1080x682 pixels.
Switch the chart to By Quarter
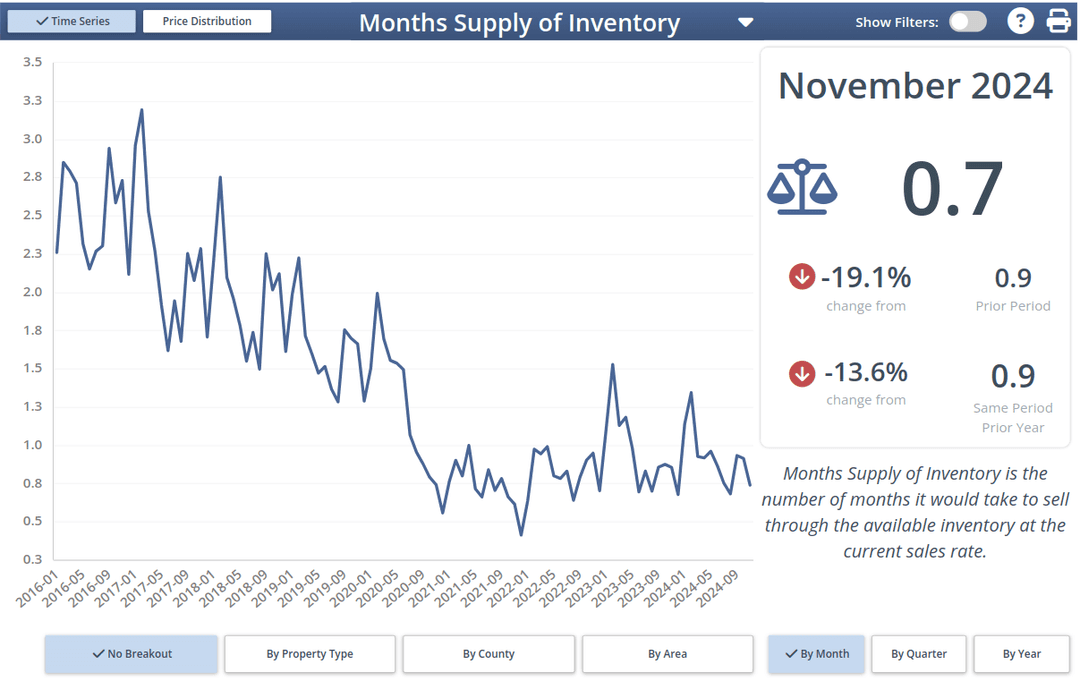coord(918,653)
